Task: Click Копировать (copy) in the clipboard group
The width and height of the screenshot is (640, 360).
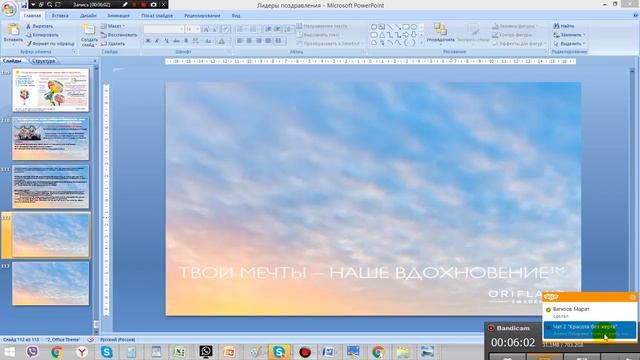Action: [42, 35]
